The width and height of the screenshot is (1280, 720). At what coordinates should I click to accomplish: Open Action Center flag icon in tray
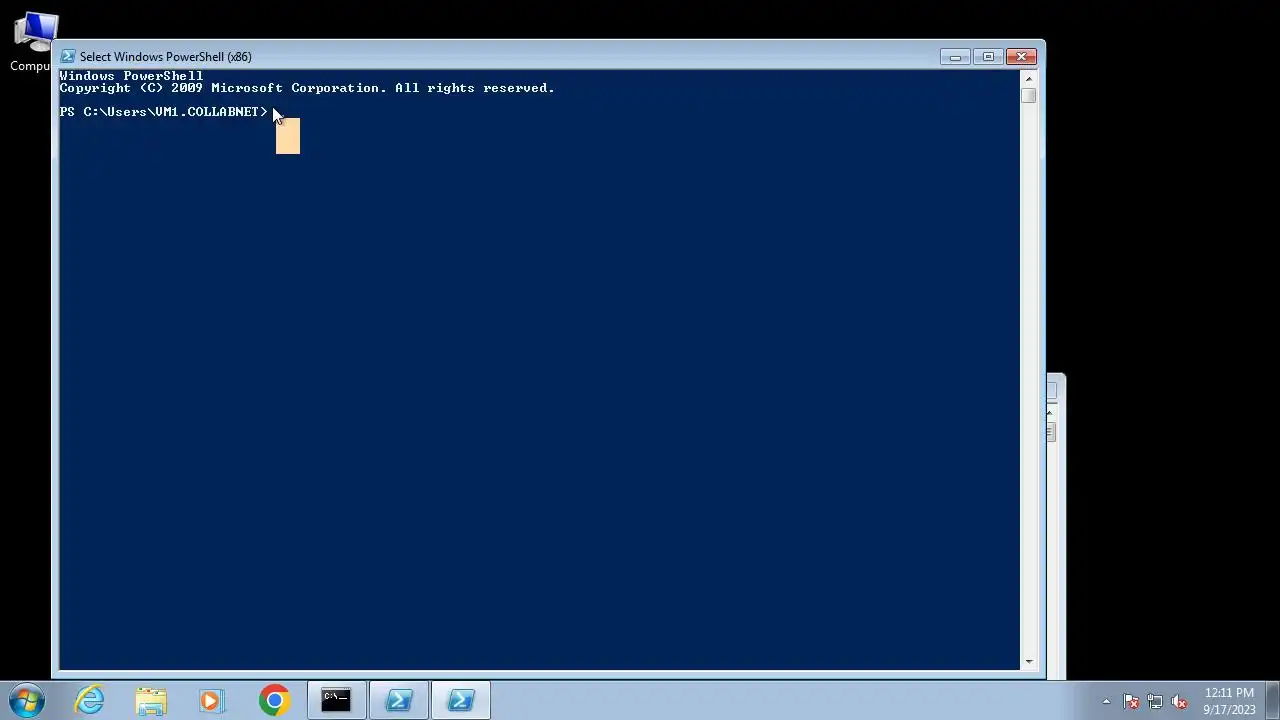point(1131,701)
